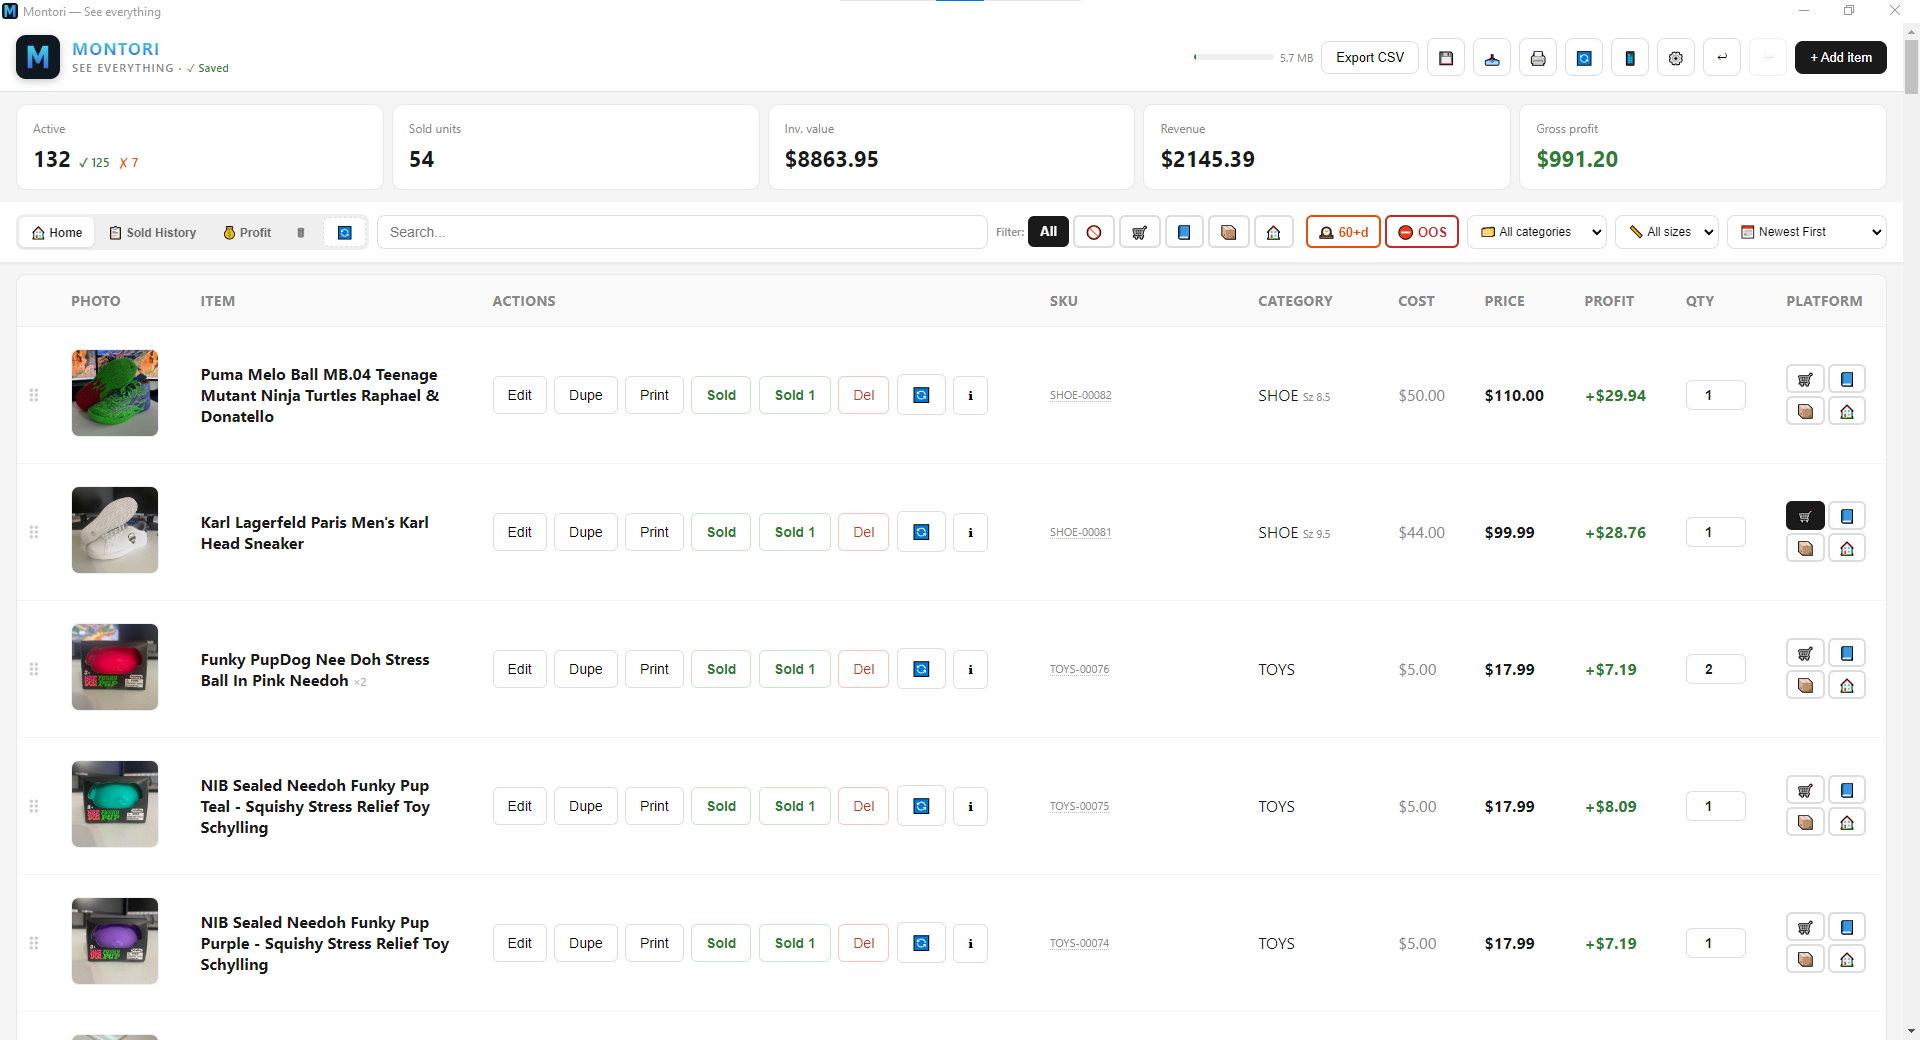Open info icon for Needoh Teal item

click(x=970, y=806)
